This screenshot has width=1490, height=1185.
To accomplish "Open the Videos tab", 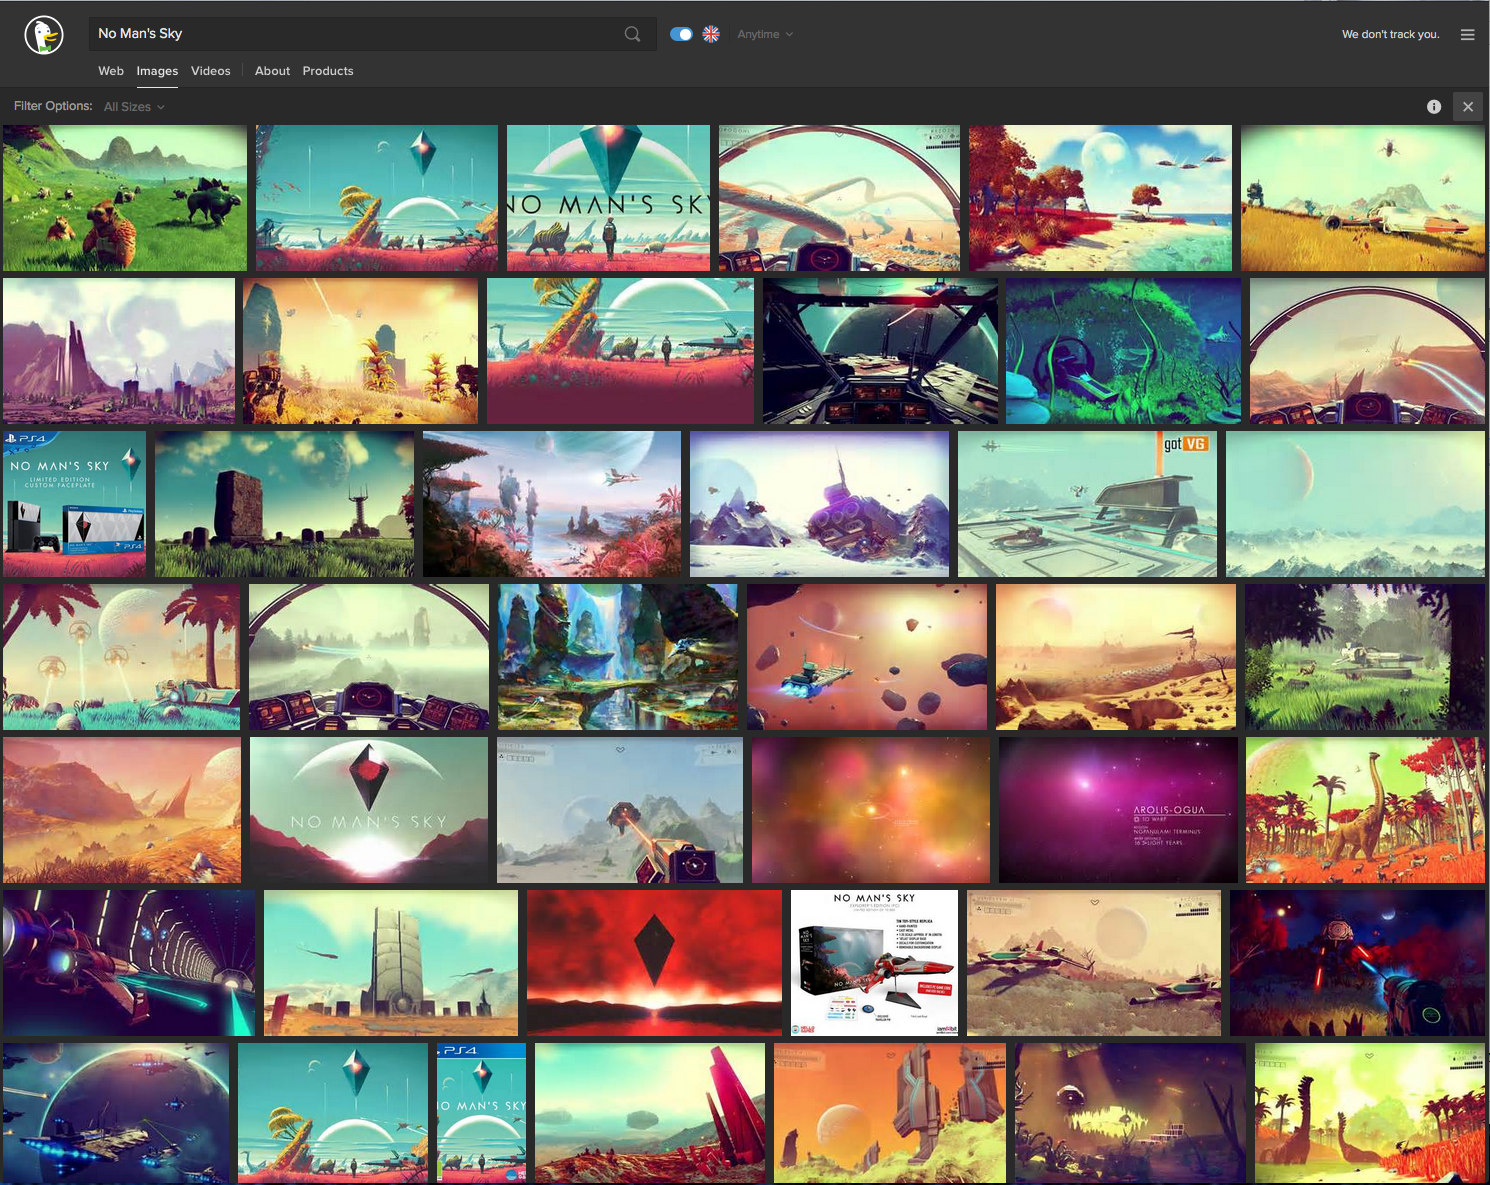I will [210, 71].
